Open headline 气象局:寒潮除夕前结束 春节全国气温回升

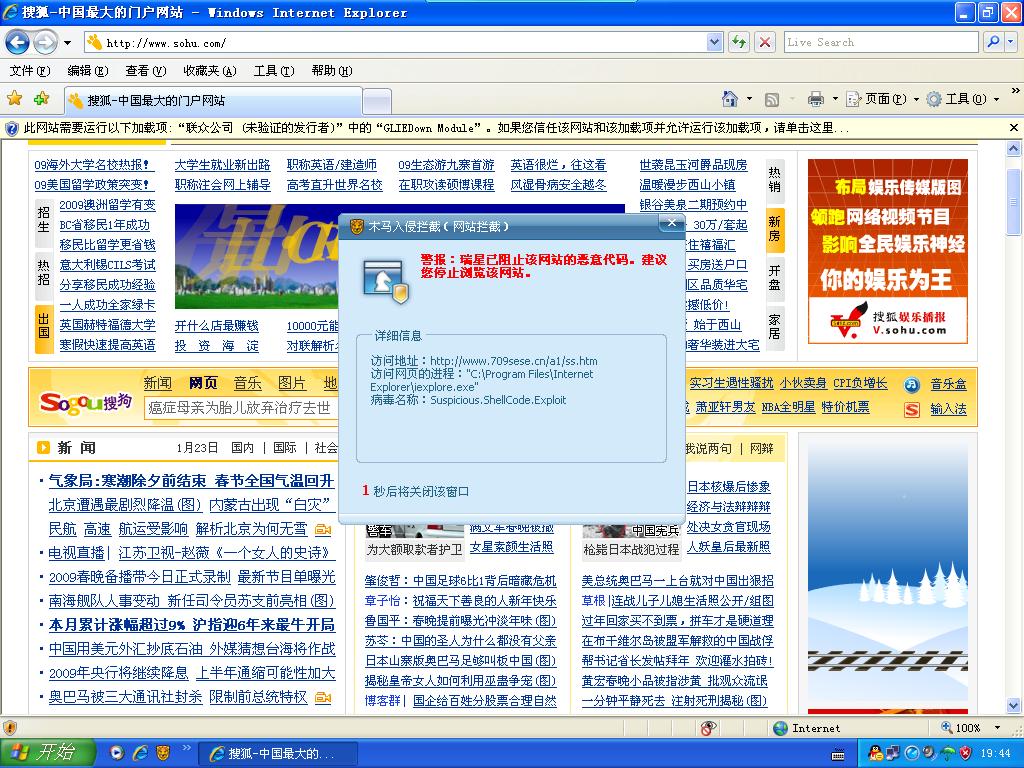coord(191,481)
